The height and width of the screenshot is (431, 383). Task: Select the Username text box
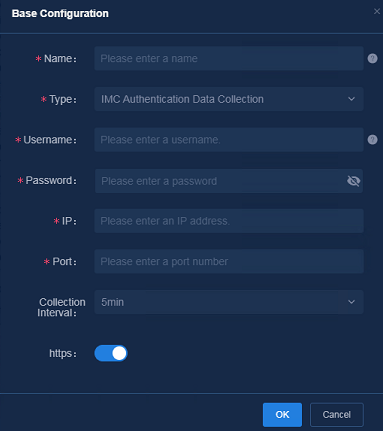click(229, 140)
